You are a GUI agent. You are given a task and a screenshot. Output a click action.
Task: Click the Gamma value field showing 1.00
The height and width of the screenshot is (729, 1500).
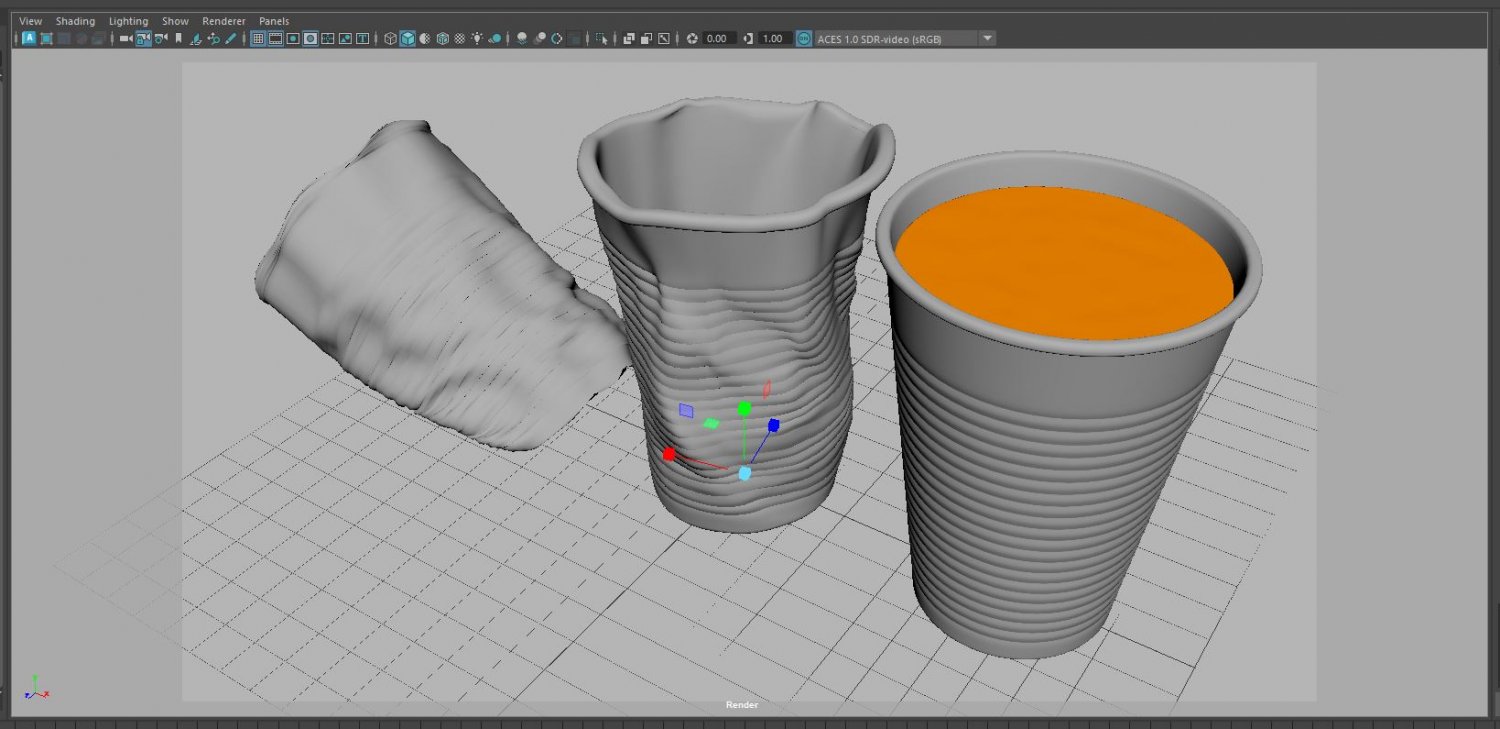pos(774,39)
